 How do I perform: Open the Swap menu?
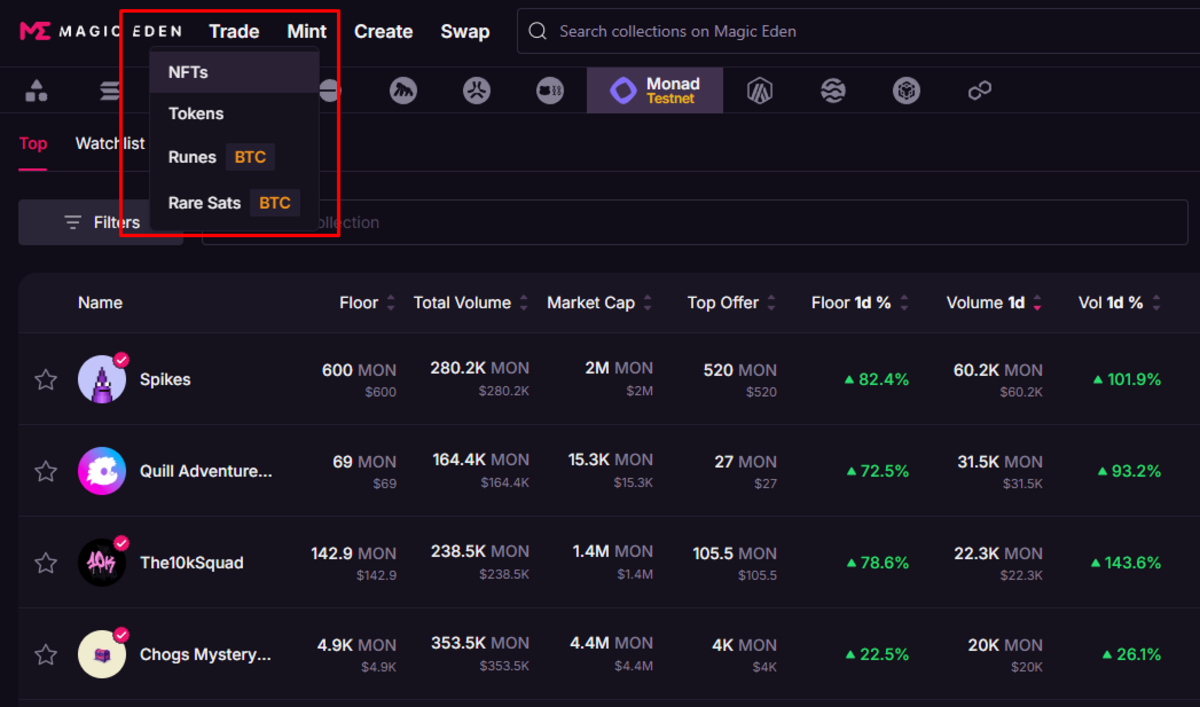click(x=465, y=31)
